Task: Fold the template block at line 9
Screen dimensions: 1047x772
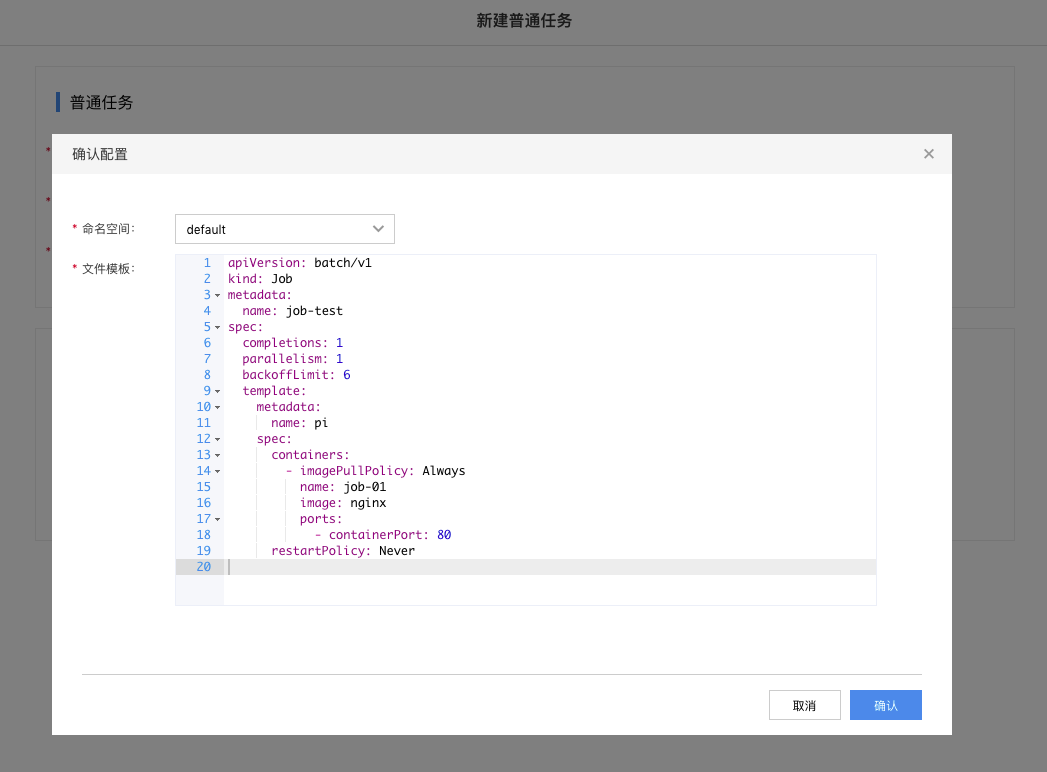Action: tap(218, 391)
